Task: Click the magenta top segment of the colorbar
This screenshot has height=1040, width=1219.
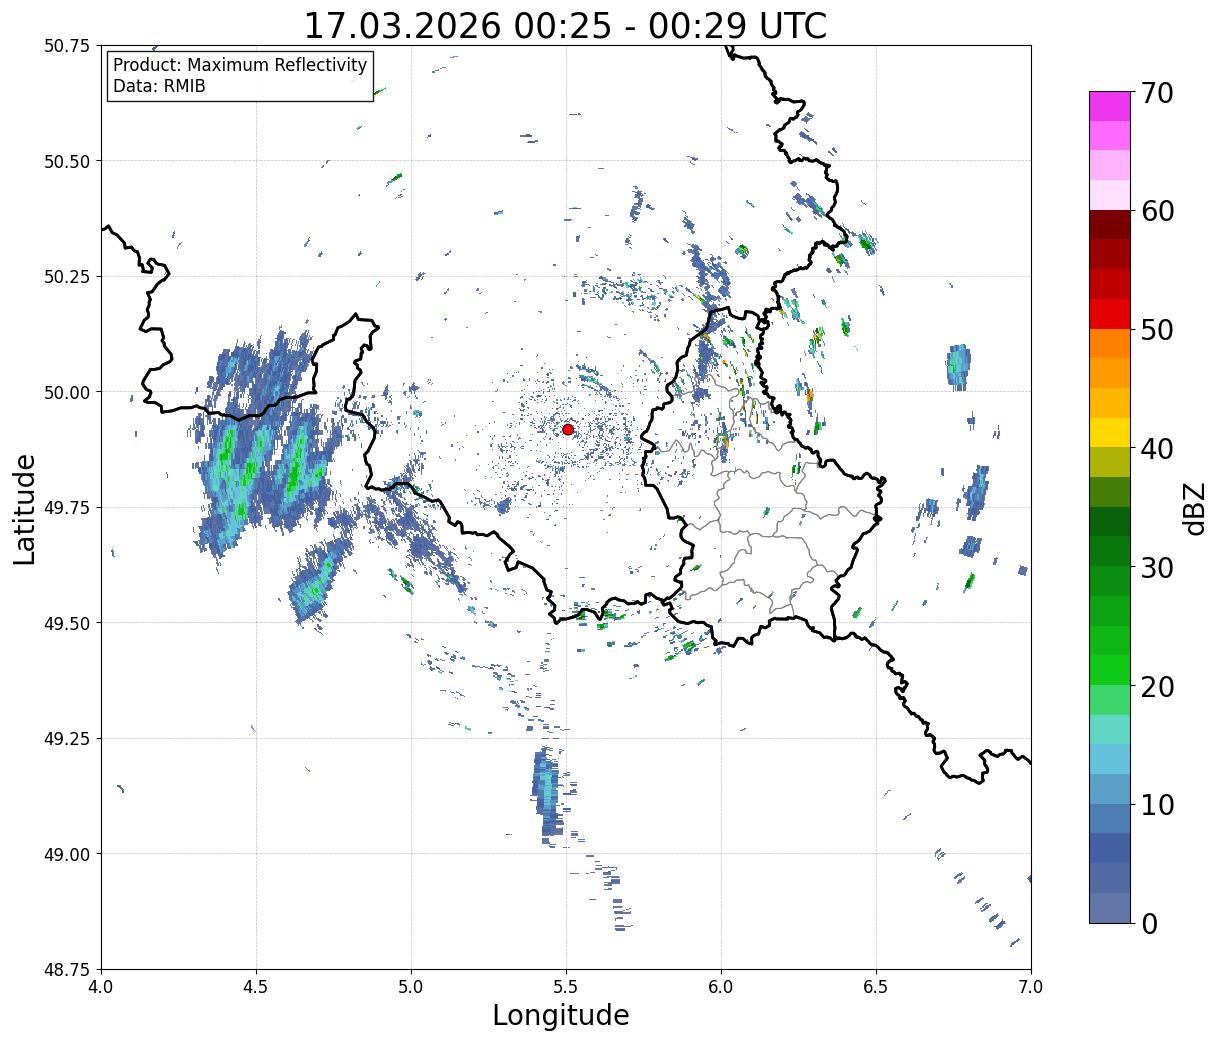Action: 1110,106
